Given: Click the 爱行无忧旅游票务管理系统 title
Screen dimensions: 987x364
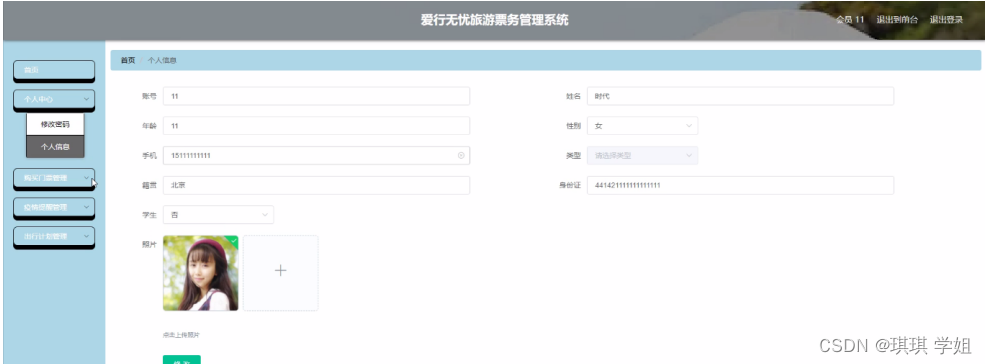Looking at the screenshot, I should (x=495, y=20).
